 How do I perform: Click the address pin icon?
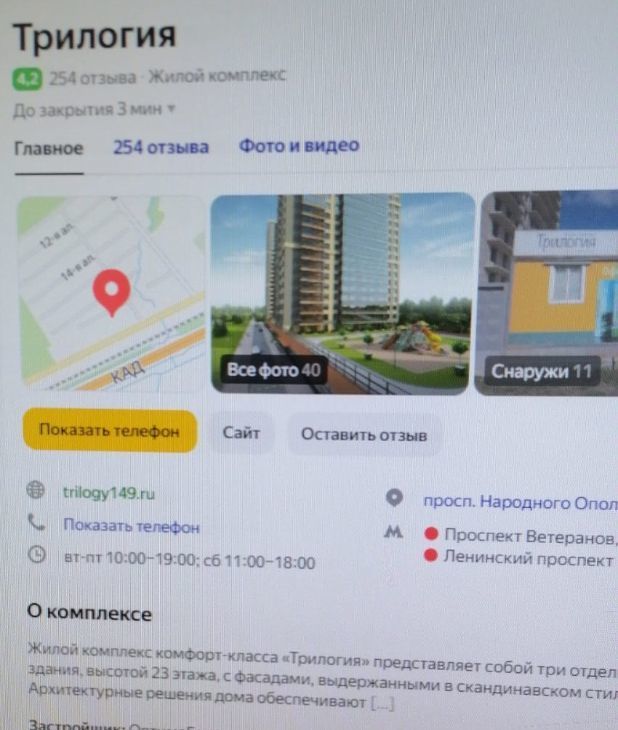(x=394, y=498)
